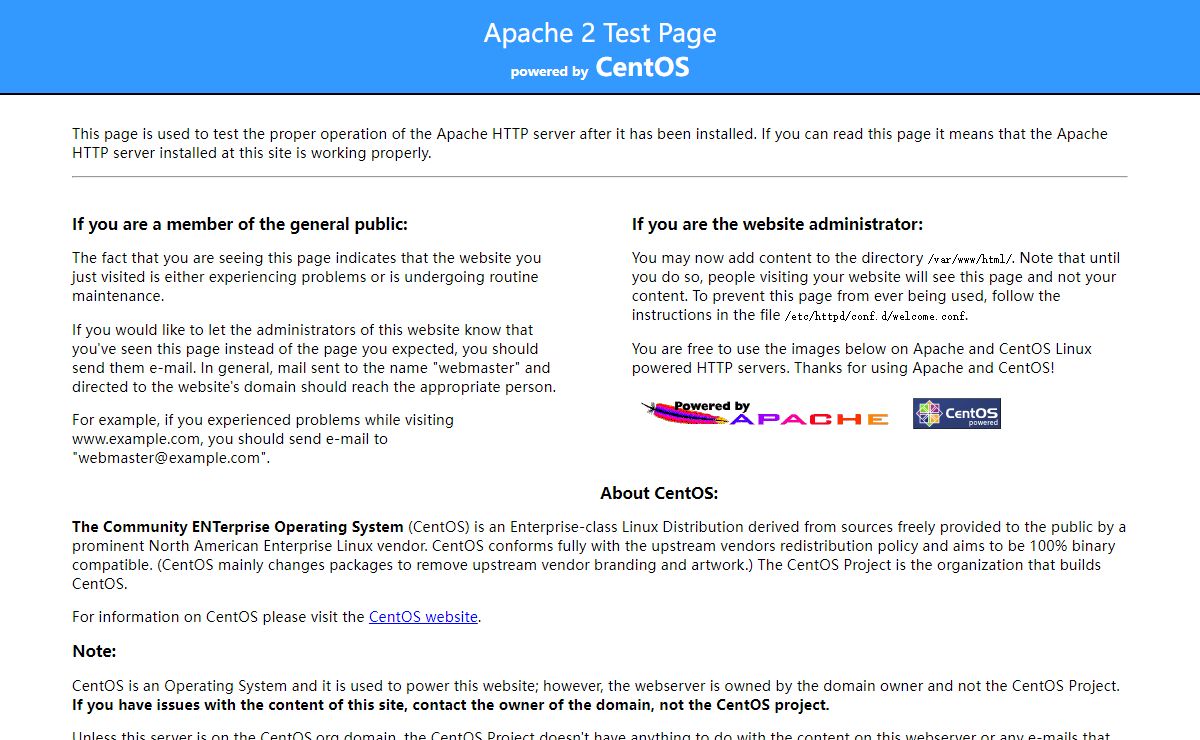The width and height of the screenshot is (1200, 740).
Task: Click the Powered by Apache logo
Action: point(765,413)
